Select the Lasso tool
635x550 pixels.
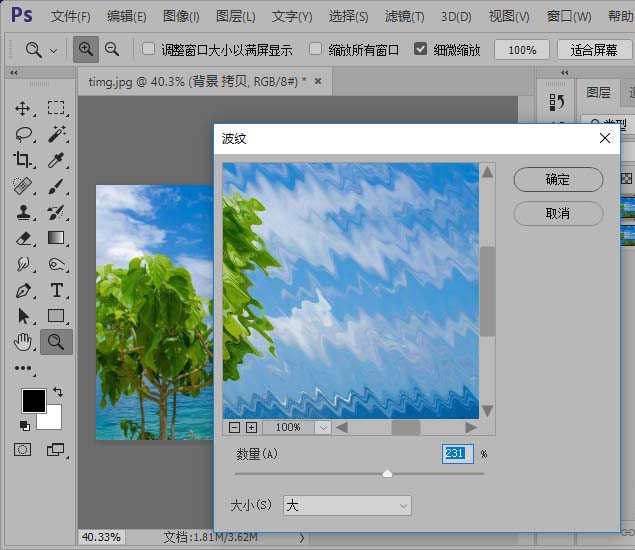[23, 134]
